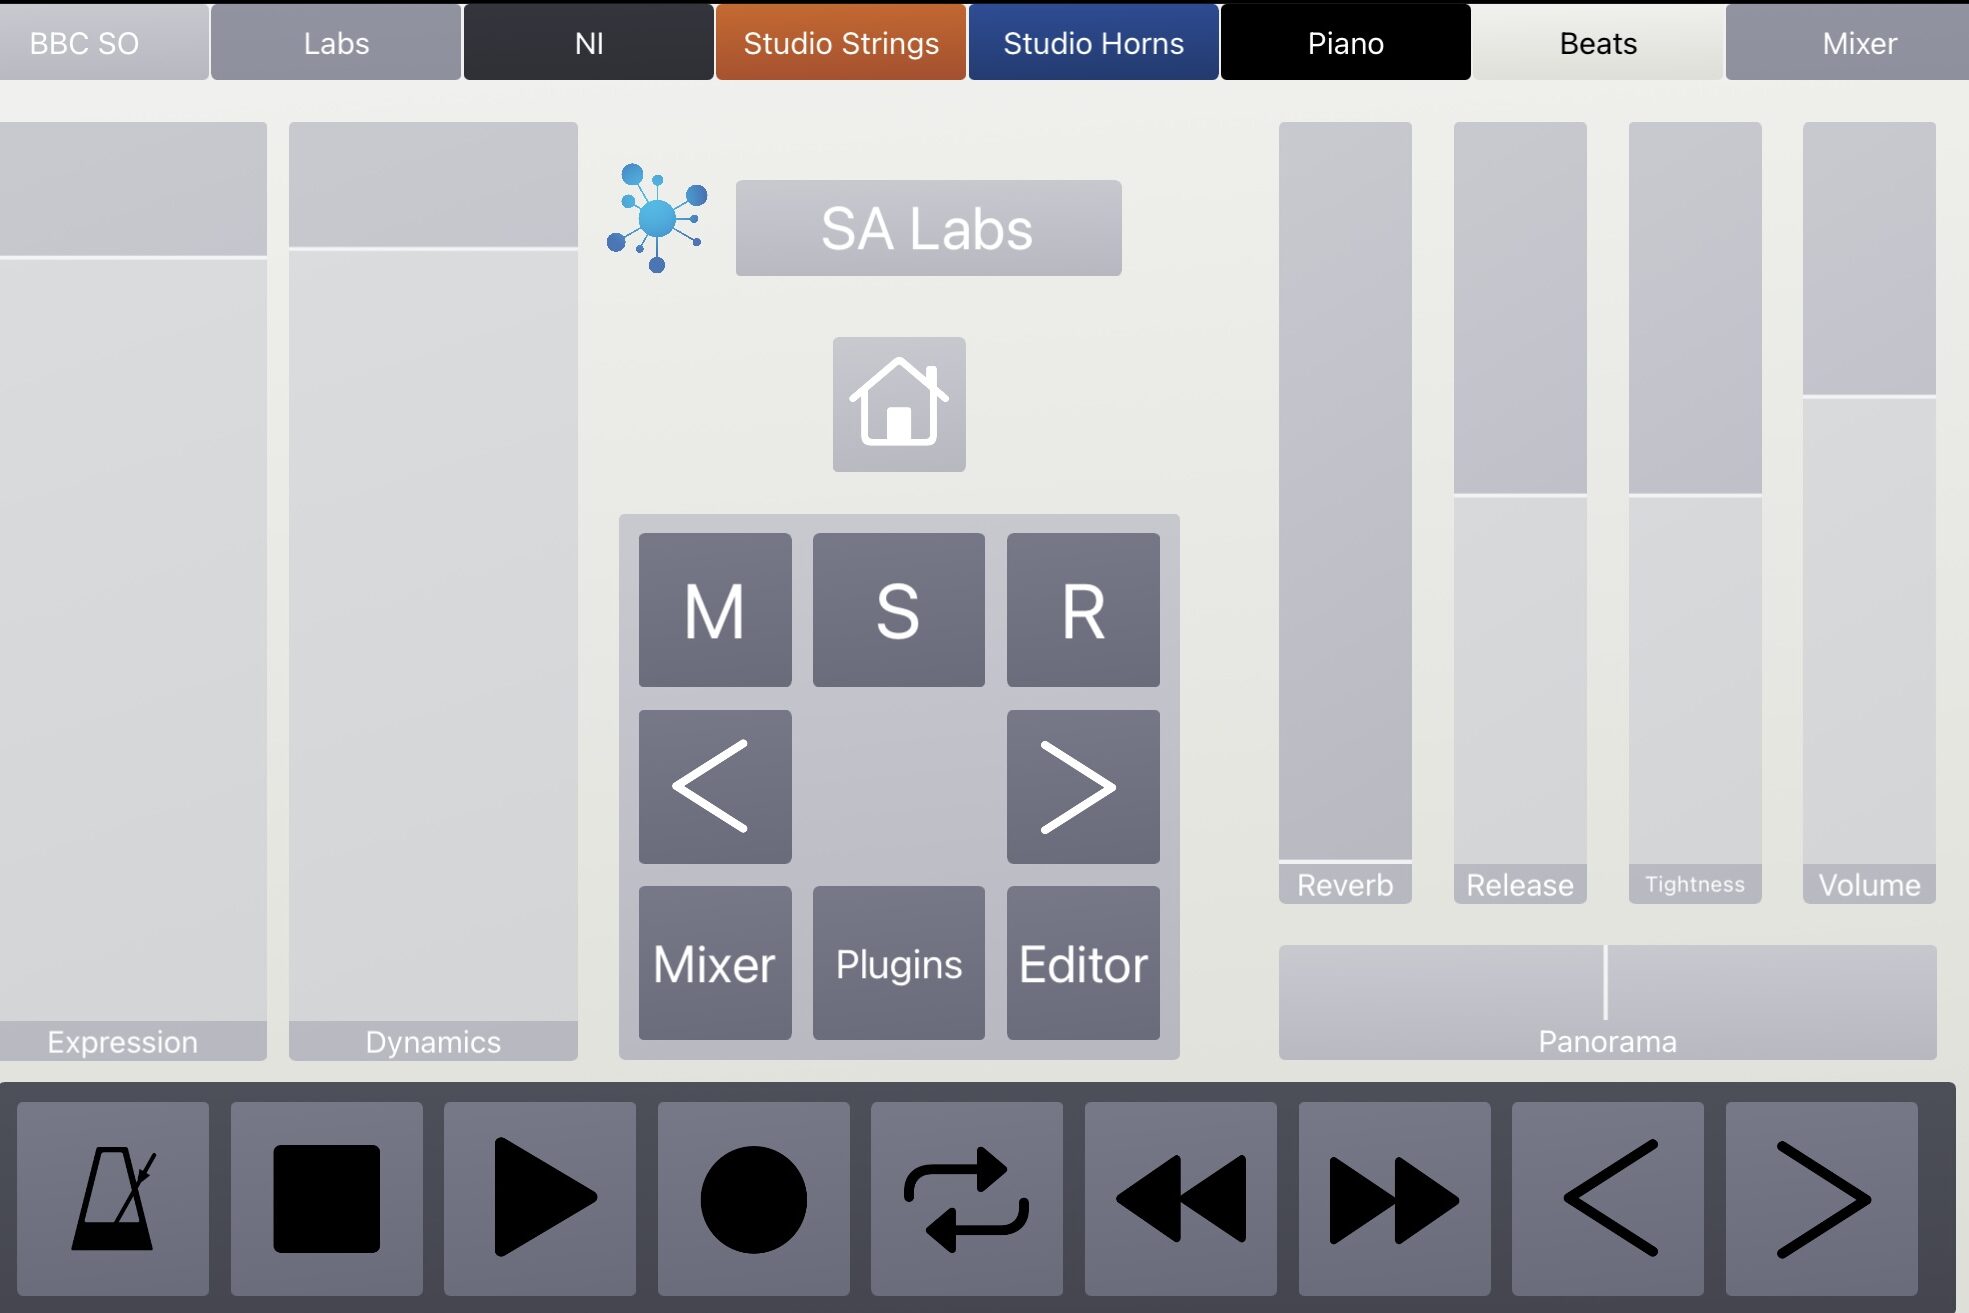Image resolution: width=1969 pixels, height=1313 pixels.
Task: Arm the track with the R button
Action: [1083, 610]
